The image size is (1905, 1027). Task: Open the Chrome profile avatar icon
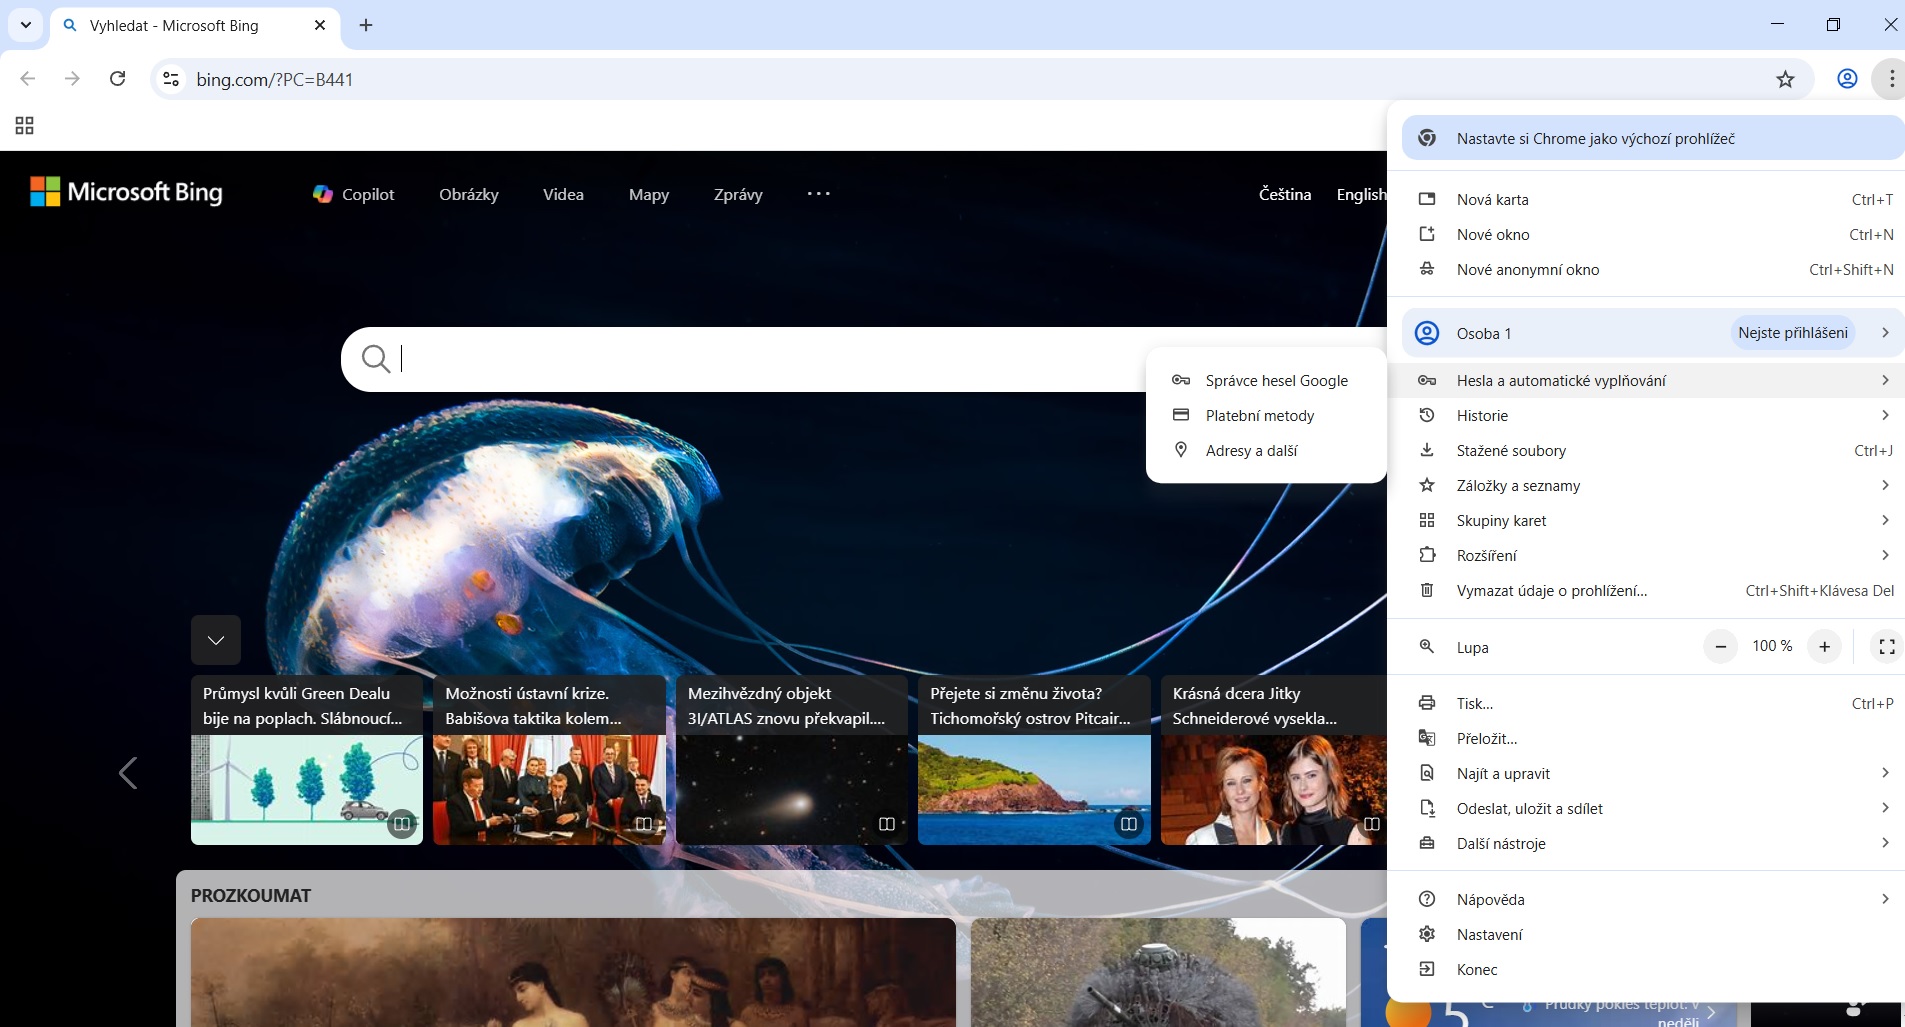pos(1847,79)
